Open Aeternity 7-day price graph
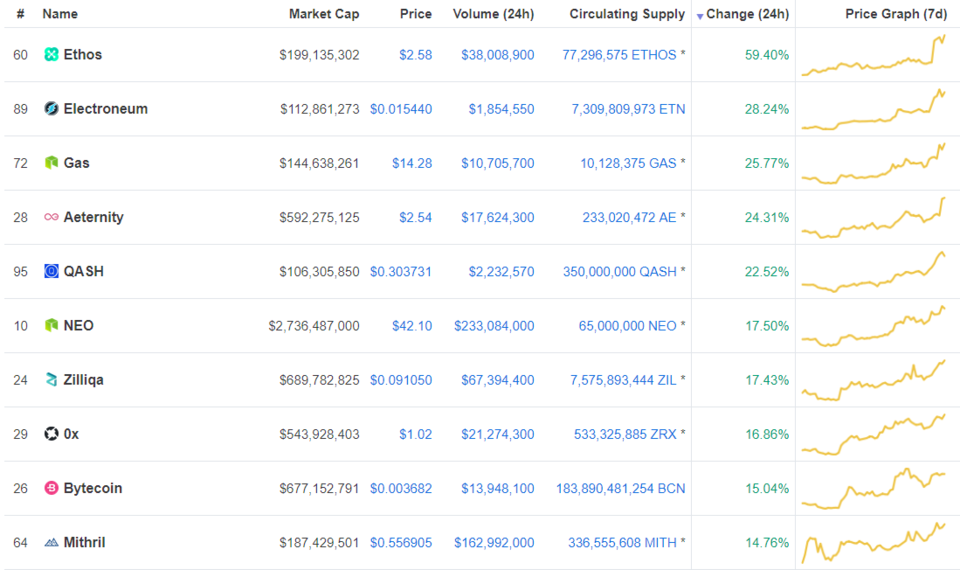Viewport: 960px width, 570px height. tap(874, 217)
